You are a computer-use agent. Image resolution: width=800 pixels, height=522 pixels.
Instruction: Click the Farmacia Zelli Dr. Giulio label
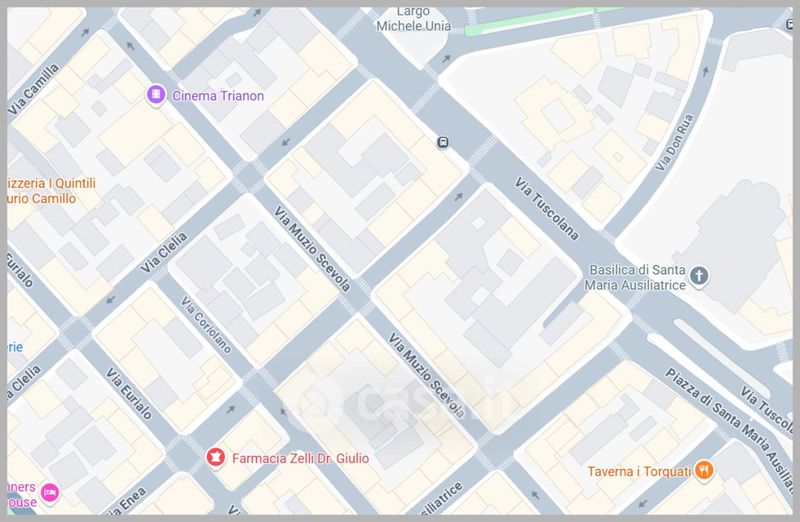click(x=301, y=458)
